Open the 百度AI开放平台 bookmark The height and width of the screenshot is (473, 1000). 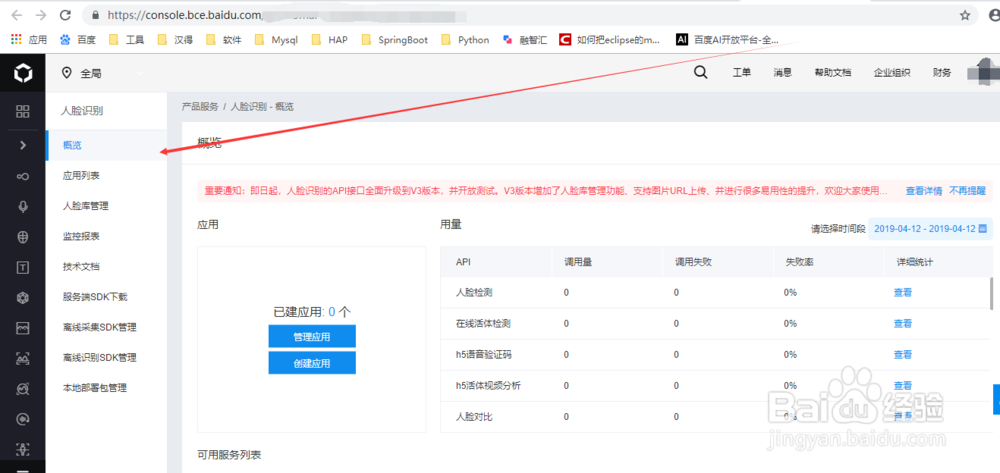[x=728, y=40]
